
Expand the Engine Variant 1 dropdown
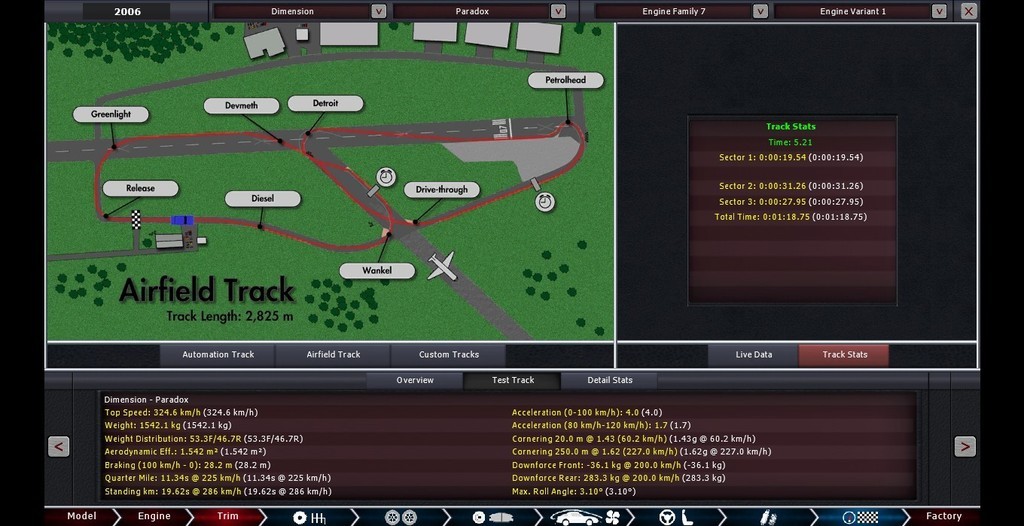click(939, 11)
